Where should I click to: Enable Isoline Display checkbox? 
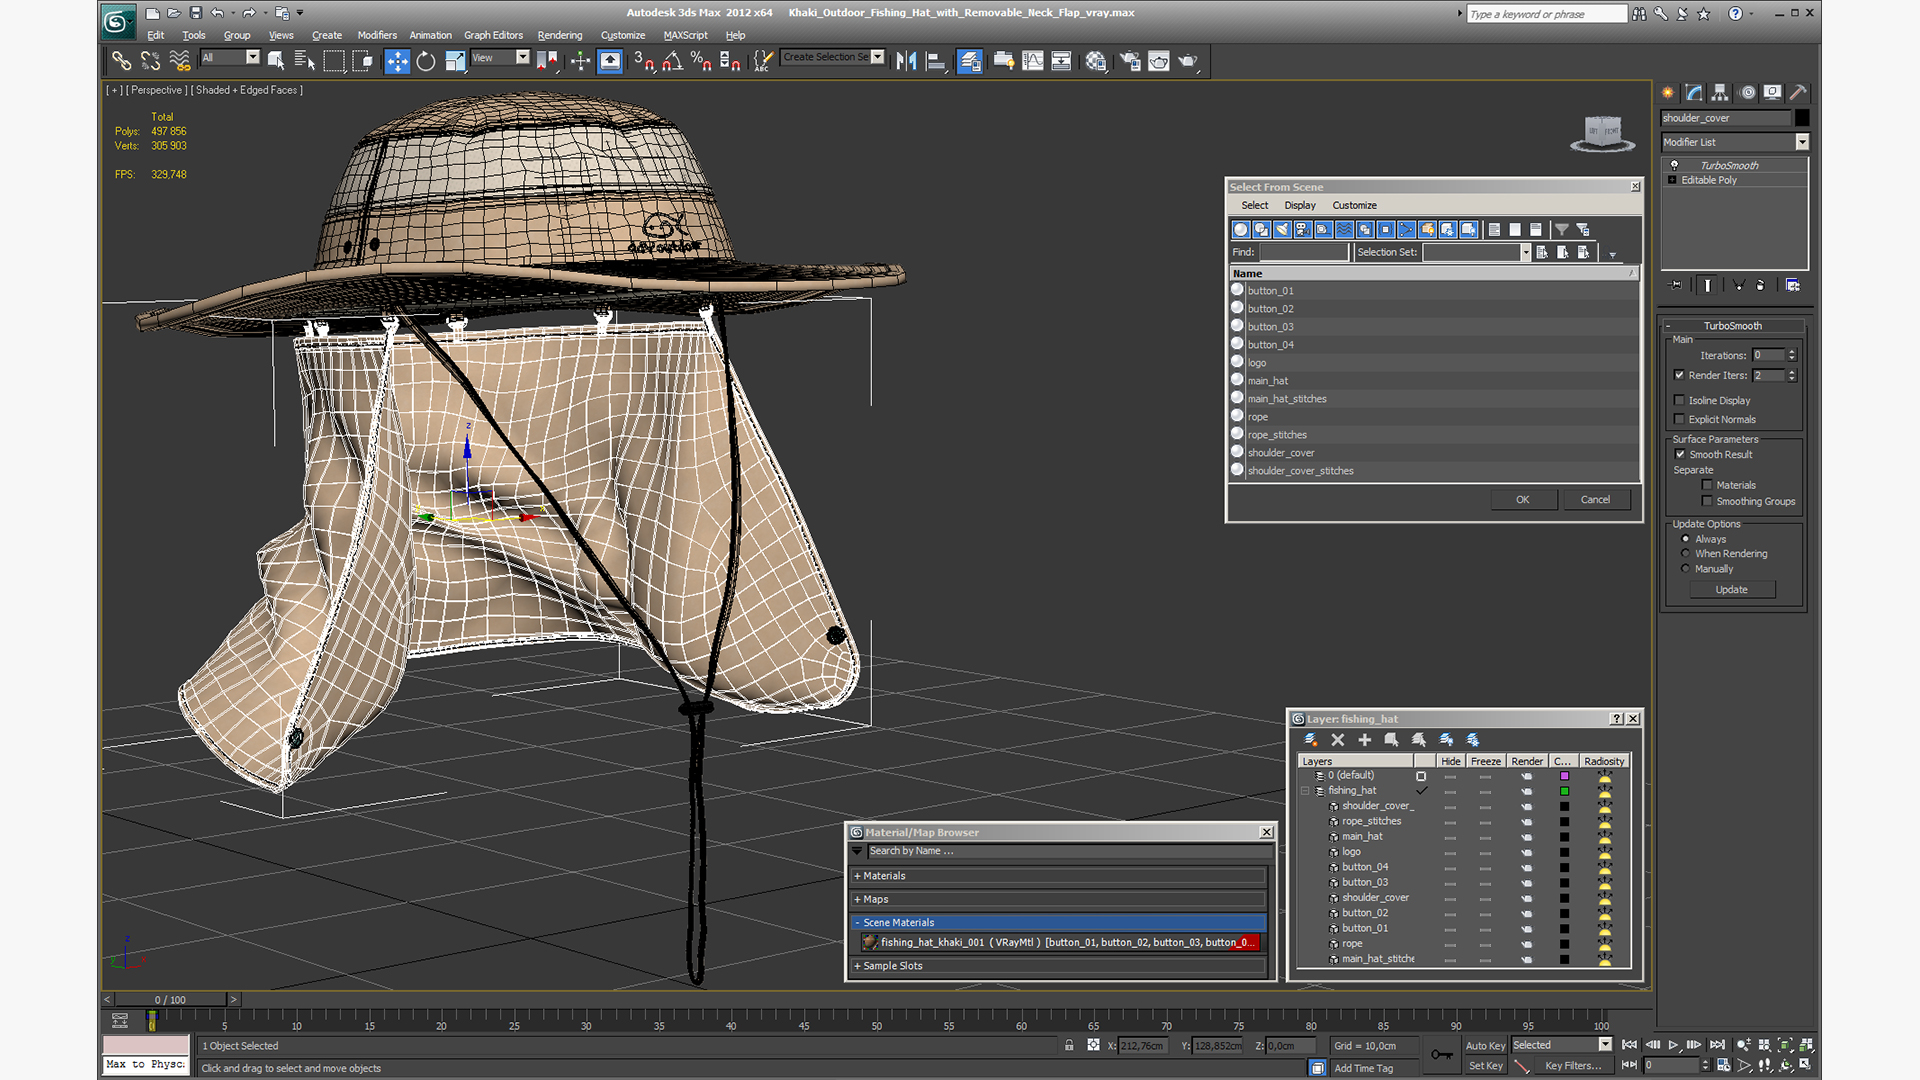click(x=1680, y=400)
